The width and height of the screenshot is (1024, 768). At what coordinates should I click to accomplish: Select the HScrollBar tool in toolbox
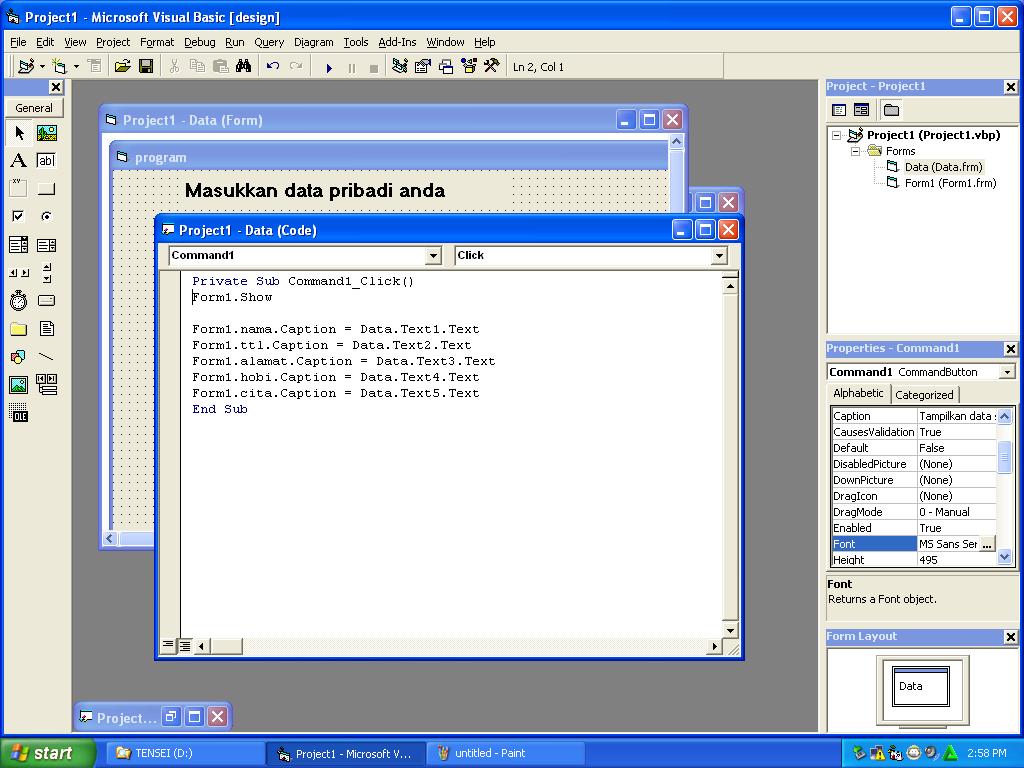18,273
